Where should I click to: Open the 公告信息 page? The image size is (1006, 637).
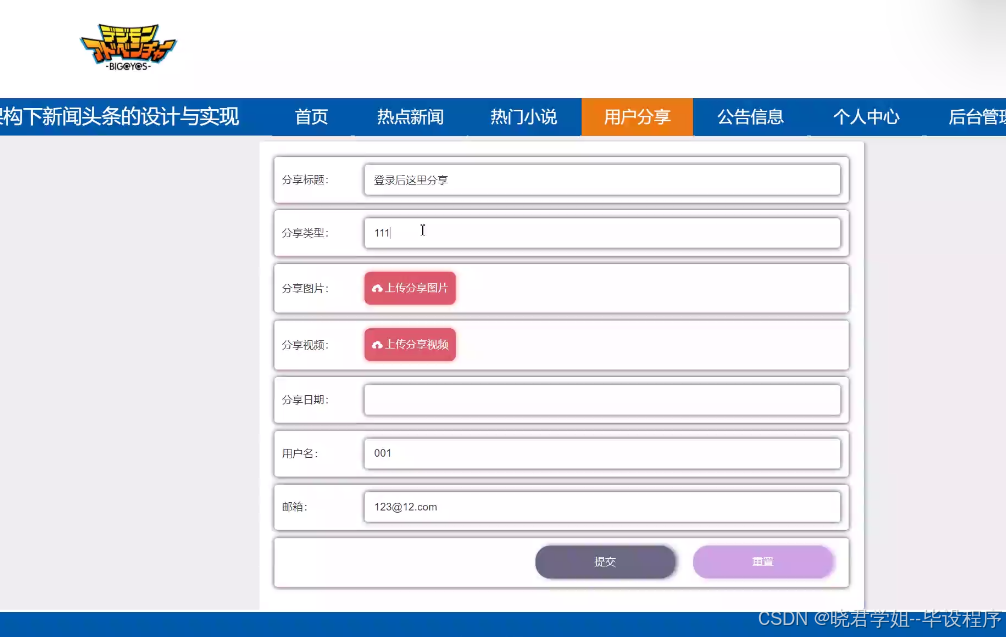(x=752, y=116)
